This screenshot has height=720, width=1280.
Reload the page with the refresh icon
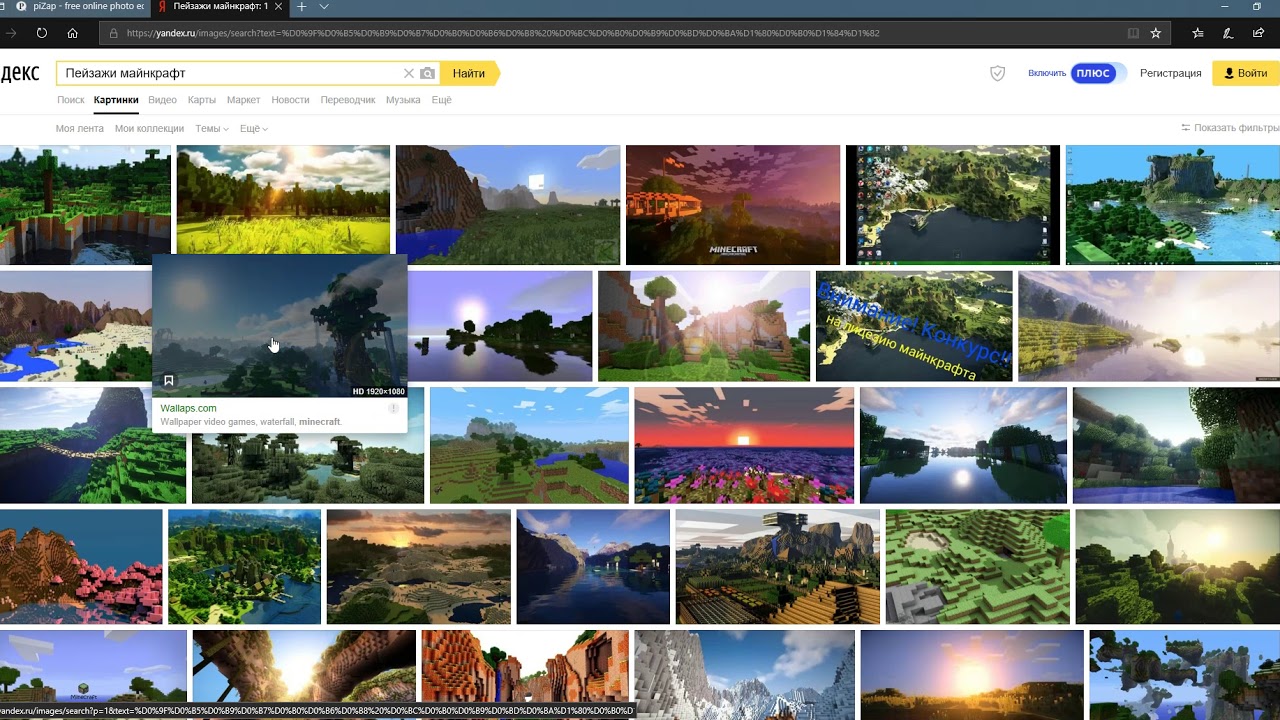click(x=42, y=33)
